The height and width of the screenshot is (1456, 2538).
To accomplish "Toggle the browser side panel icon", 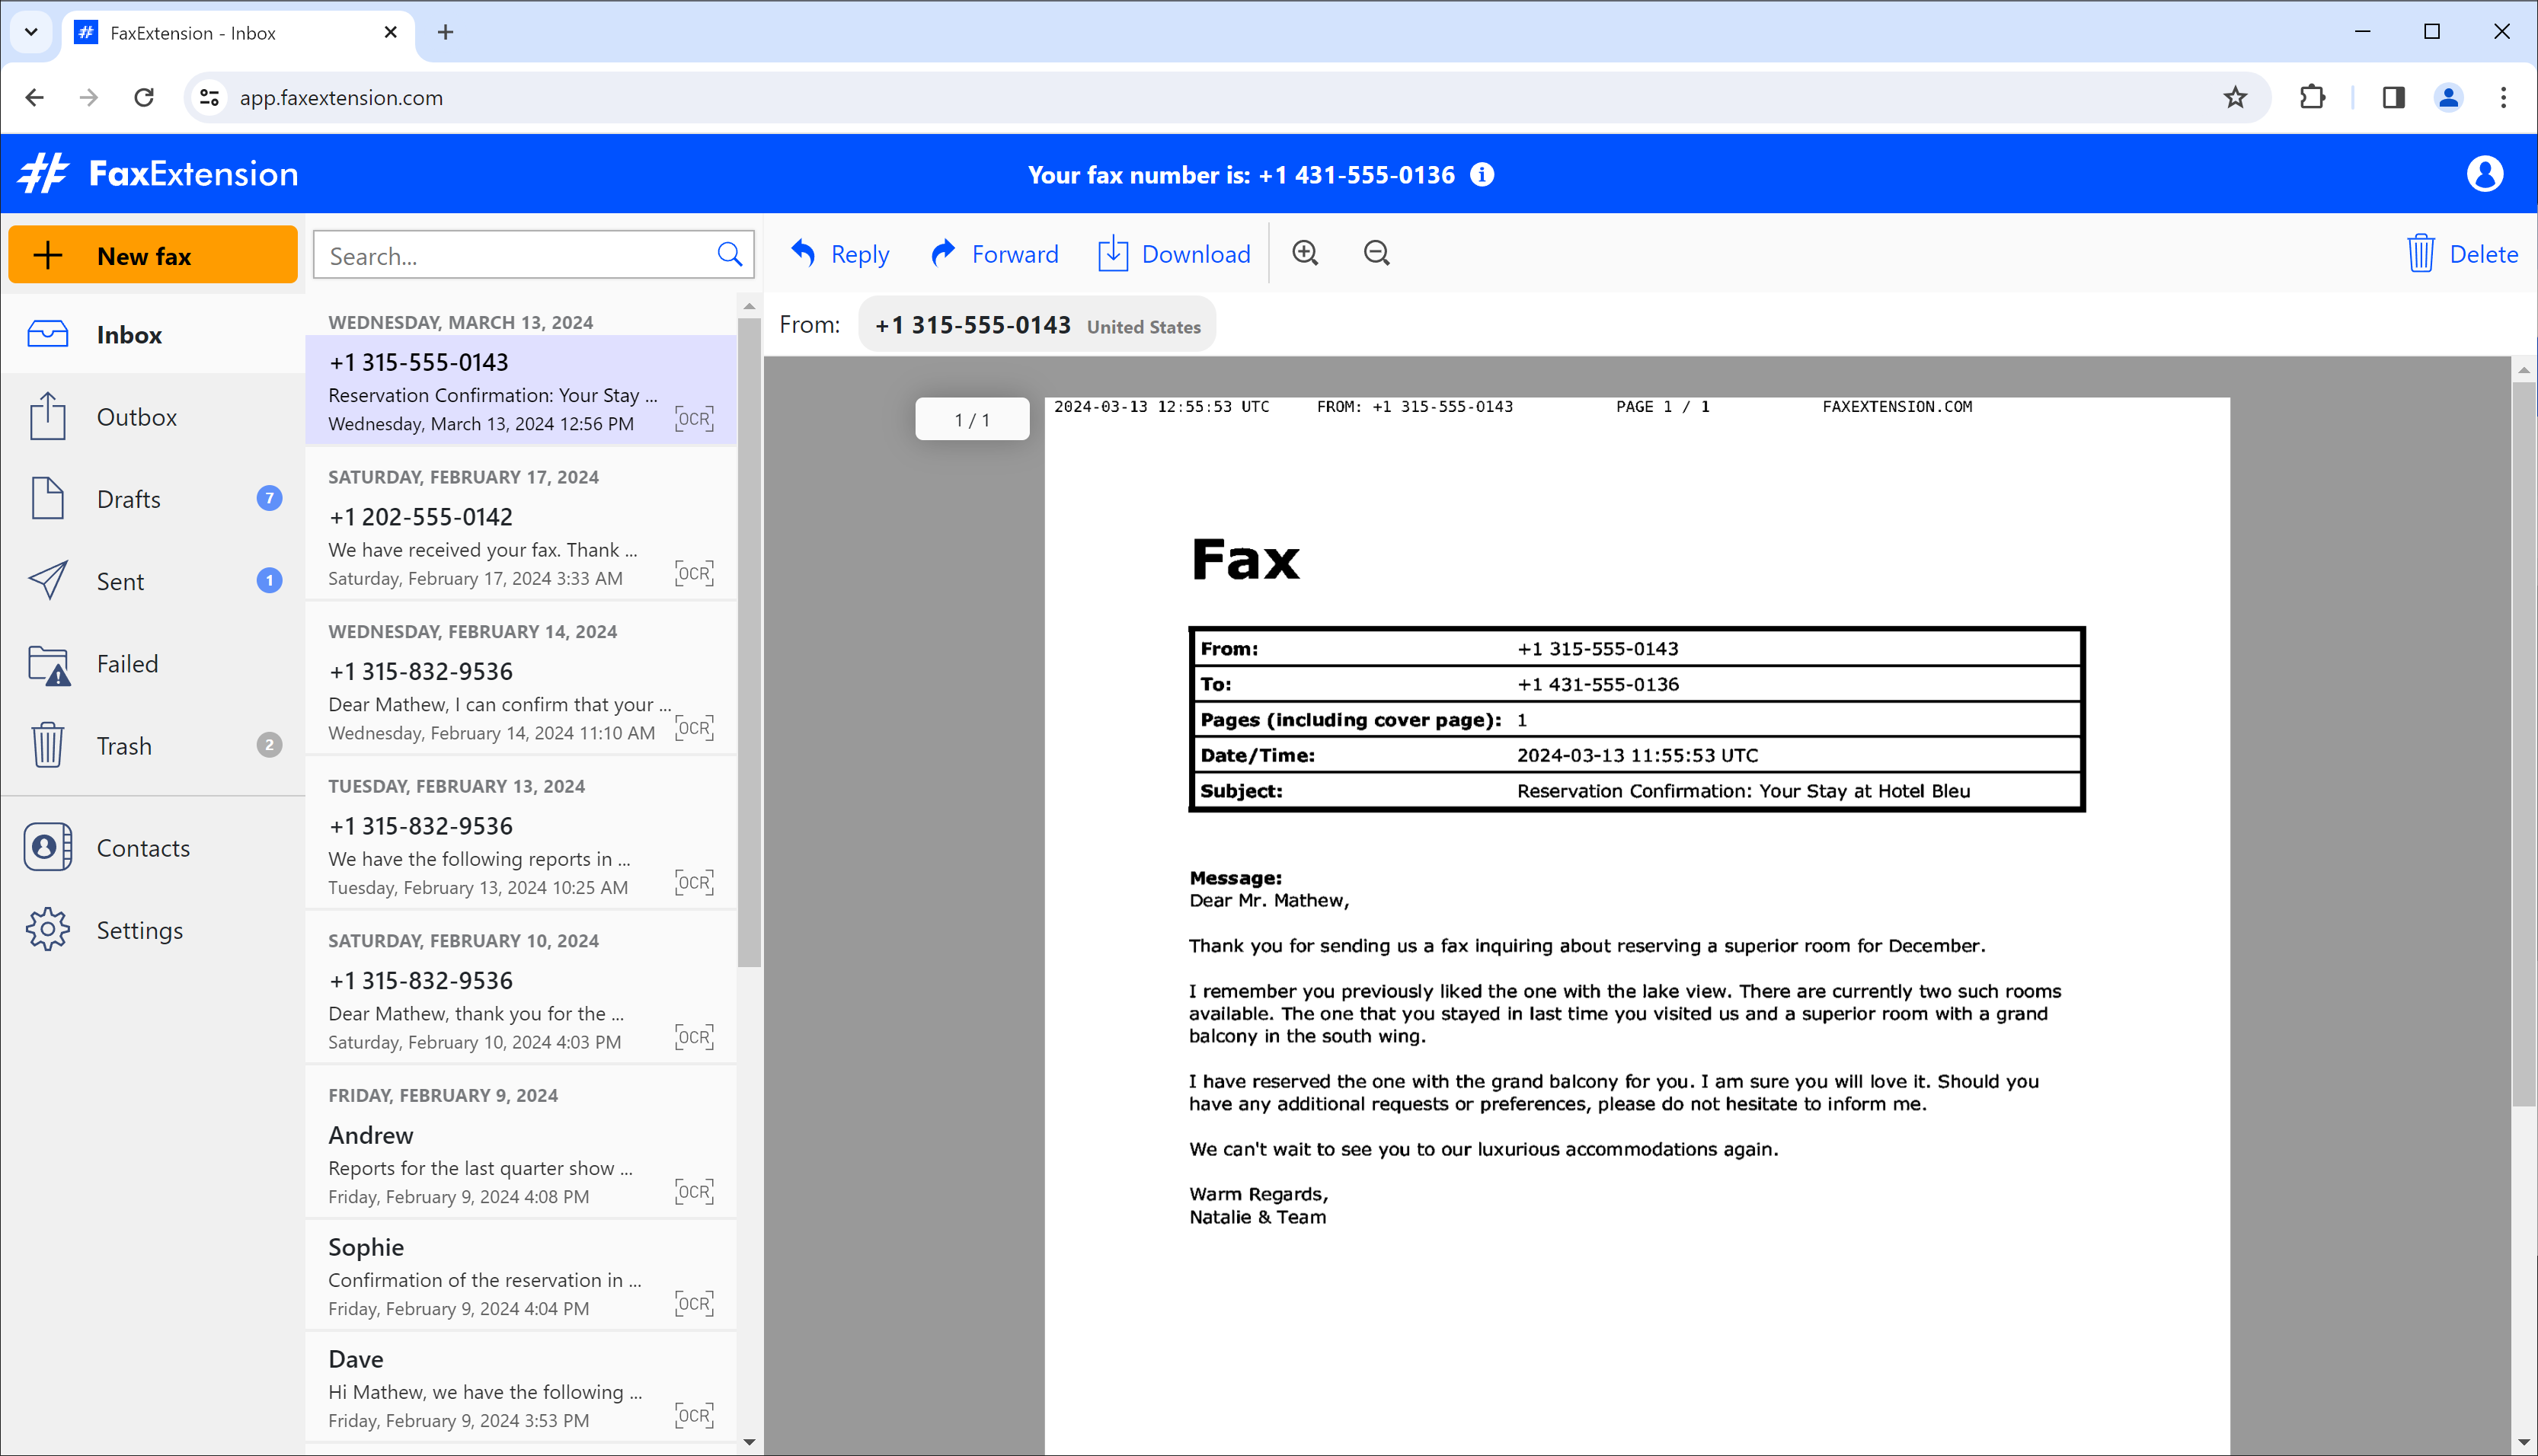I will tap(2393, 97).
